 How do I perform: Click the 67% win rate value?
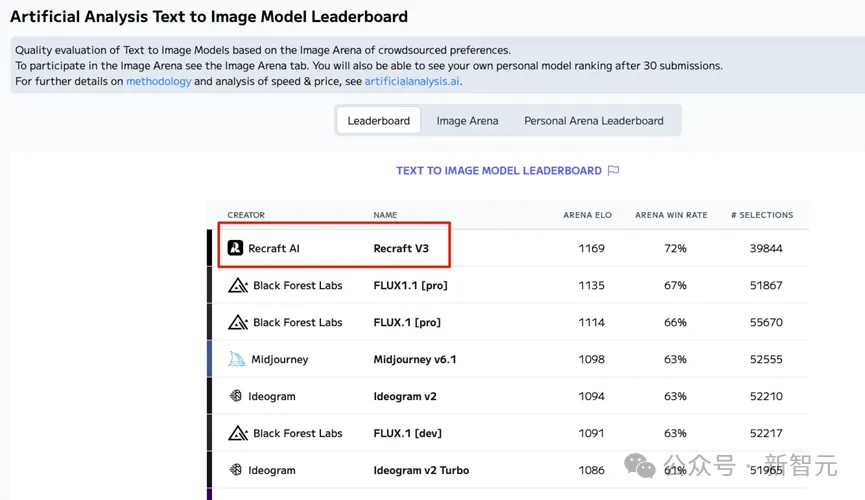click(x=675, y=285)
